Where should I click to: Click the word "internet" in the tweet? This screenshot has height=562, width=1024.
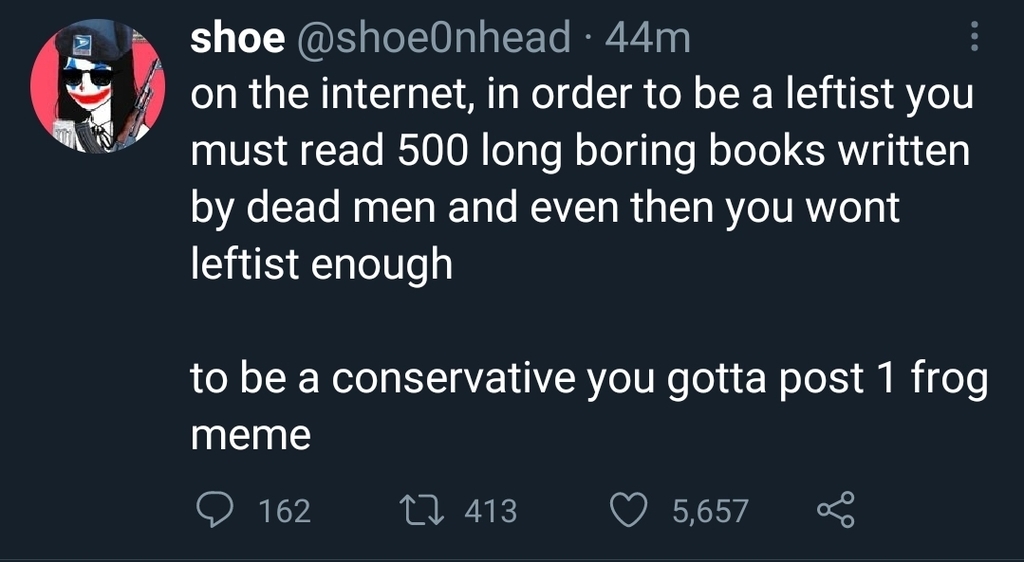pos(393,96)
